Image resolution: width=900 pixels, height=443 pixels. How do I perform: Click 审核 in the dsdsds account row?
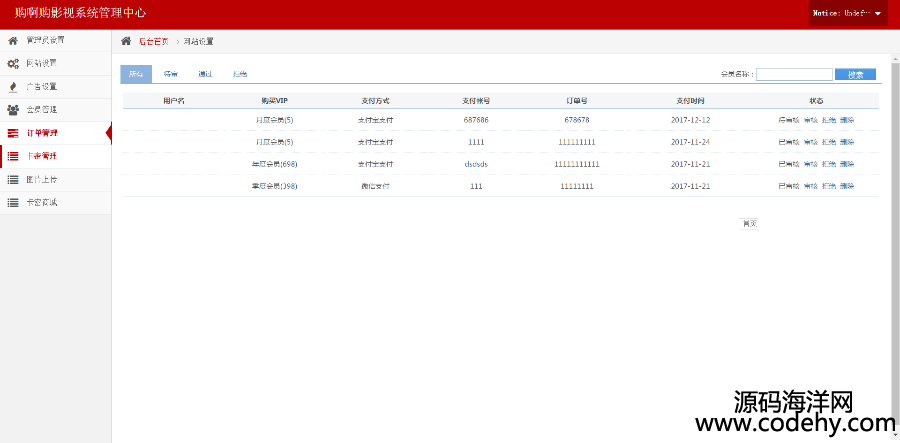810,164
